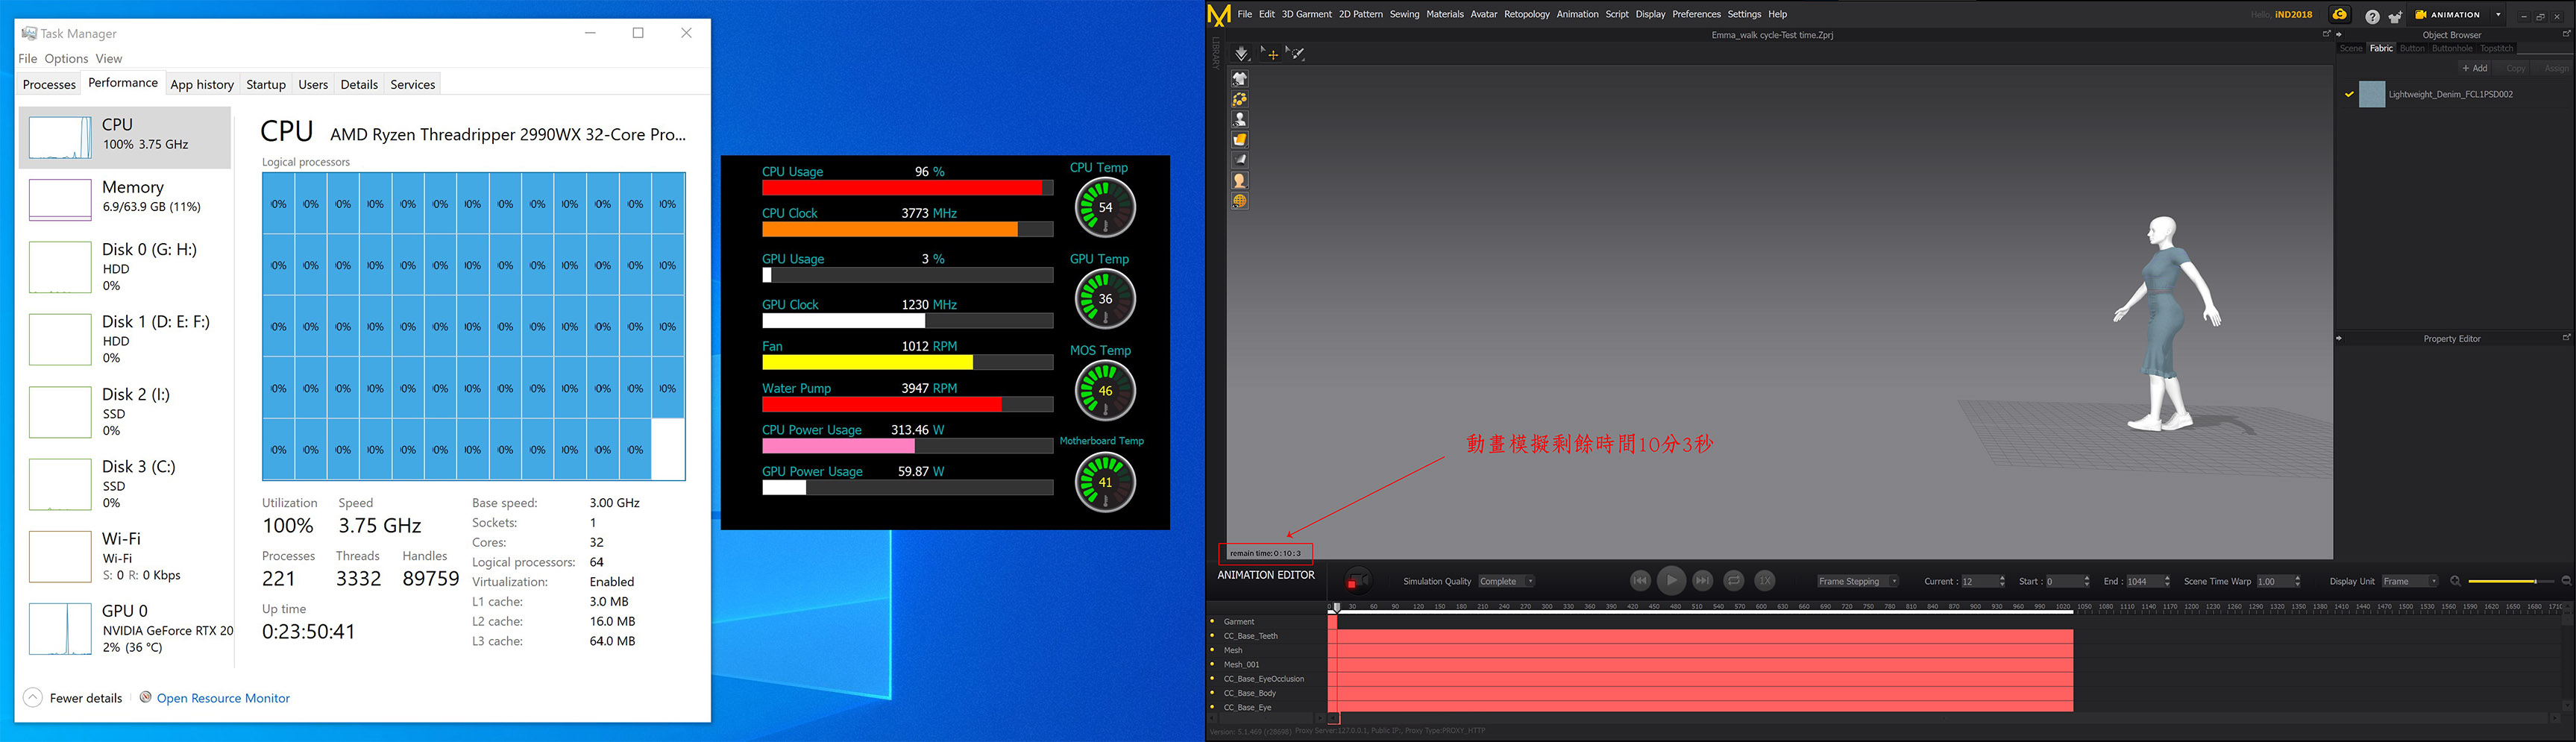This screenshot has width=2576, height=742.
Task: Toggle the Show Garment t-shirt icon
Action: point(1240,79)
